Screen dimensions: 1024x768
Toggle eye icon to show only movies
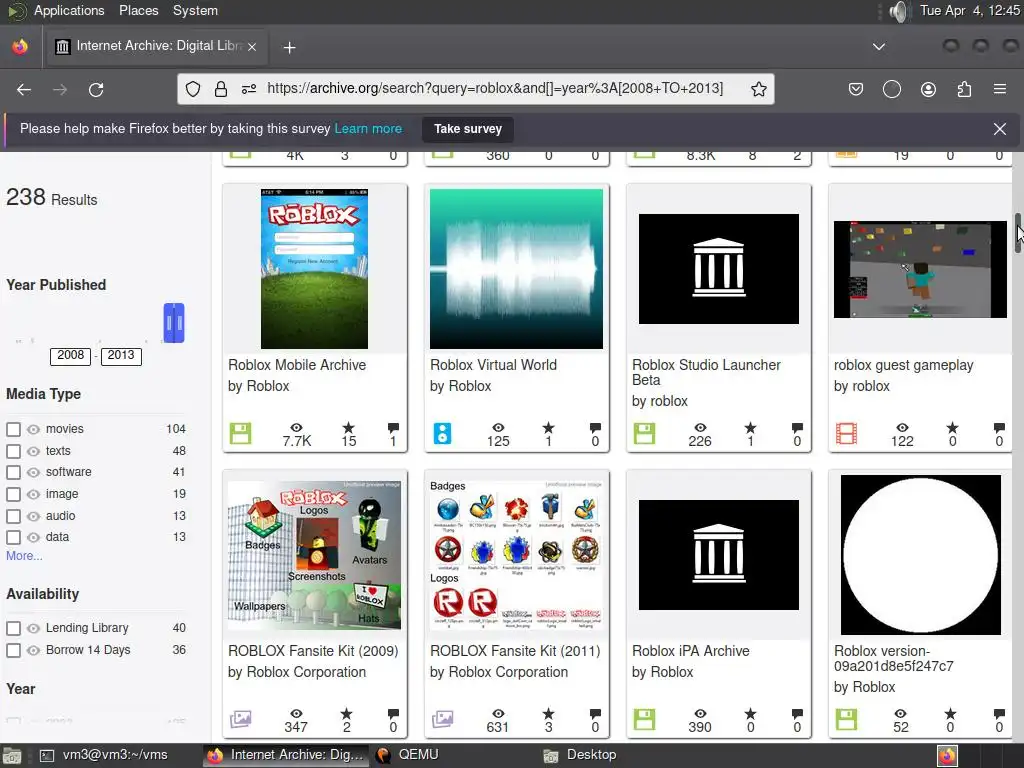pyautogui.click(x=33, y=430)
